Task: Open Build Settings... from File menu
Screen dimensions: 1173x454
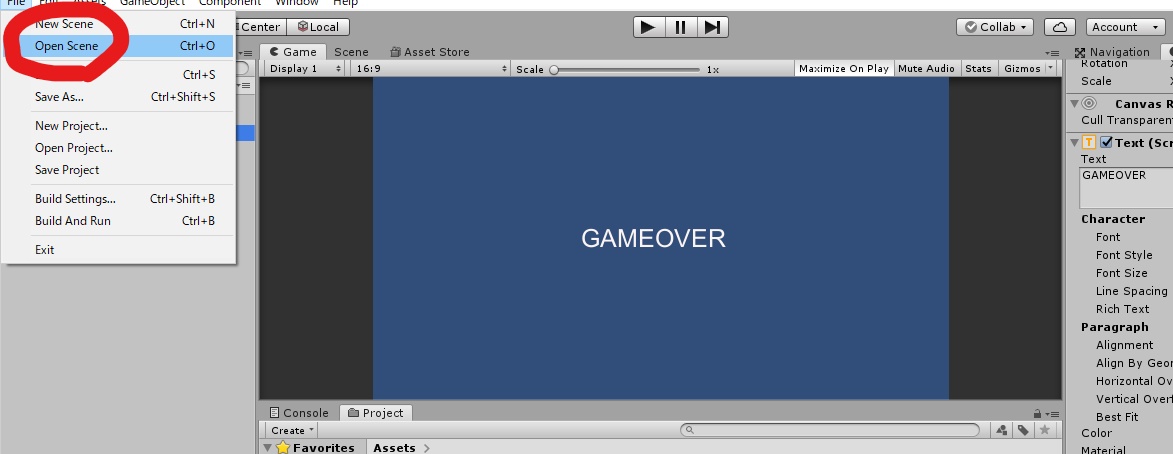Action: [118, 199]
